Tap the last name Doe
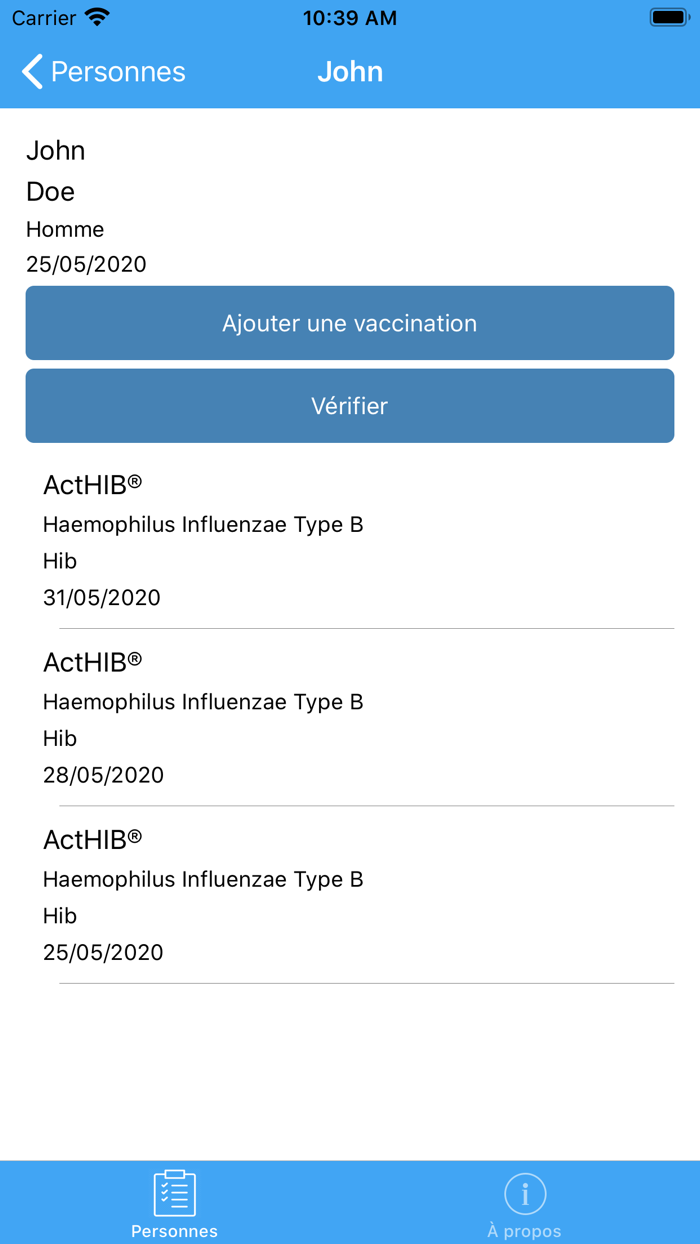 tap(51, 191)
